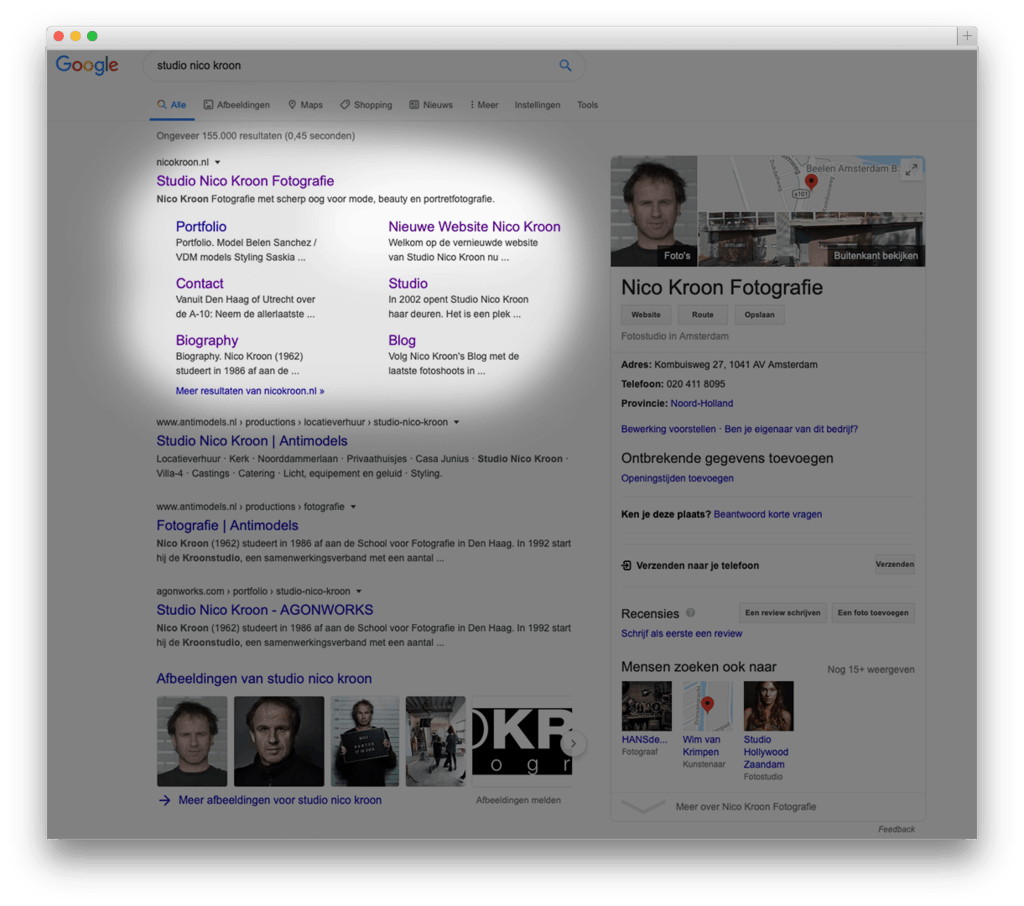
Task: Open the Studio Hollywood Zaandam thumbnail
Action: point(768,706)
